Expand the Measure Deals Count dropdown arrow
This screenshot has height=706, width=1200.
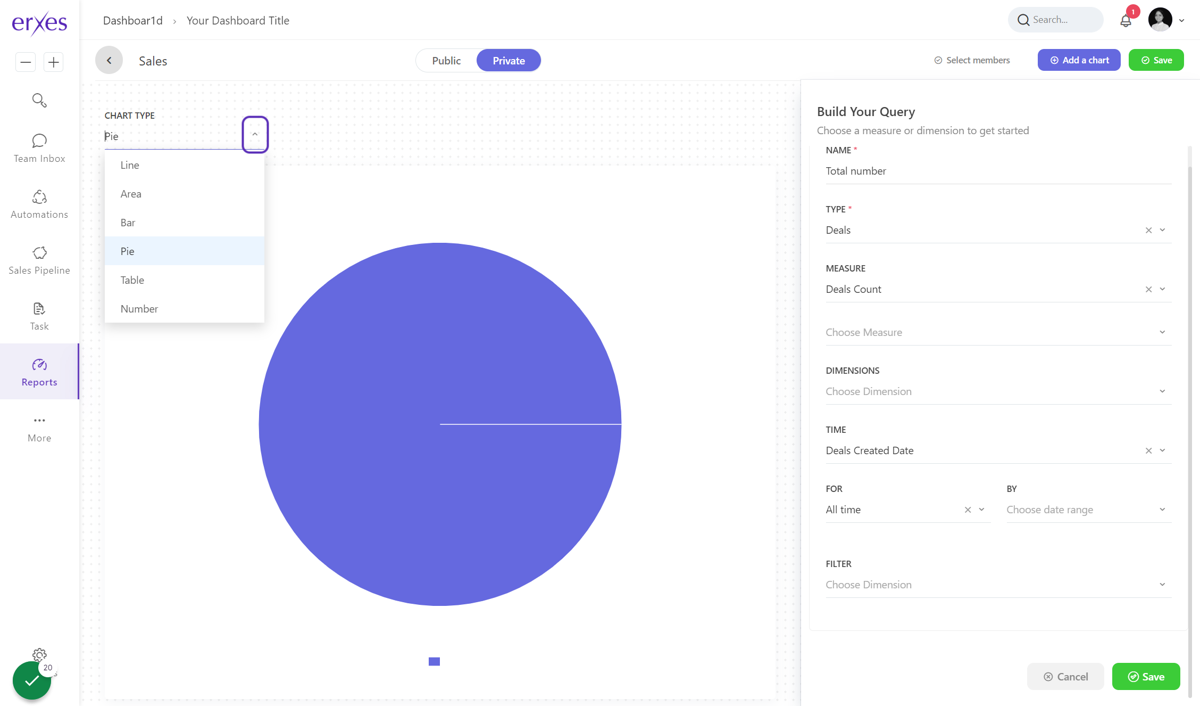click(1162, 289)
